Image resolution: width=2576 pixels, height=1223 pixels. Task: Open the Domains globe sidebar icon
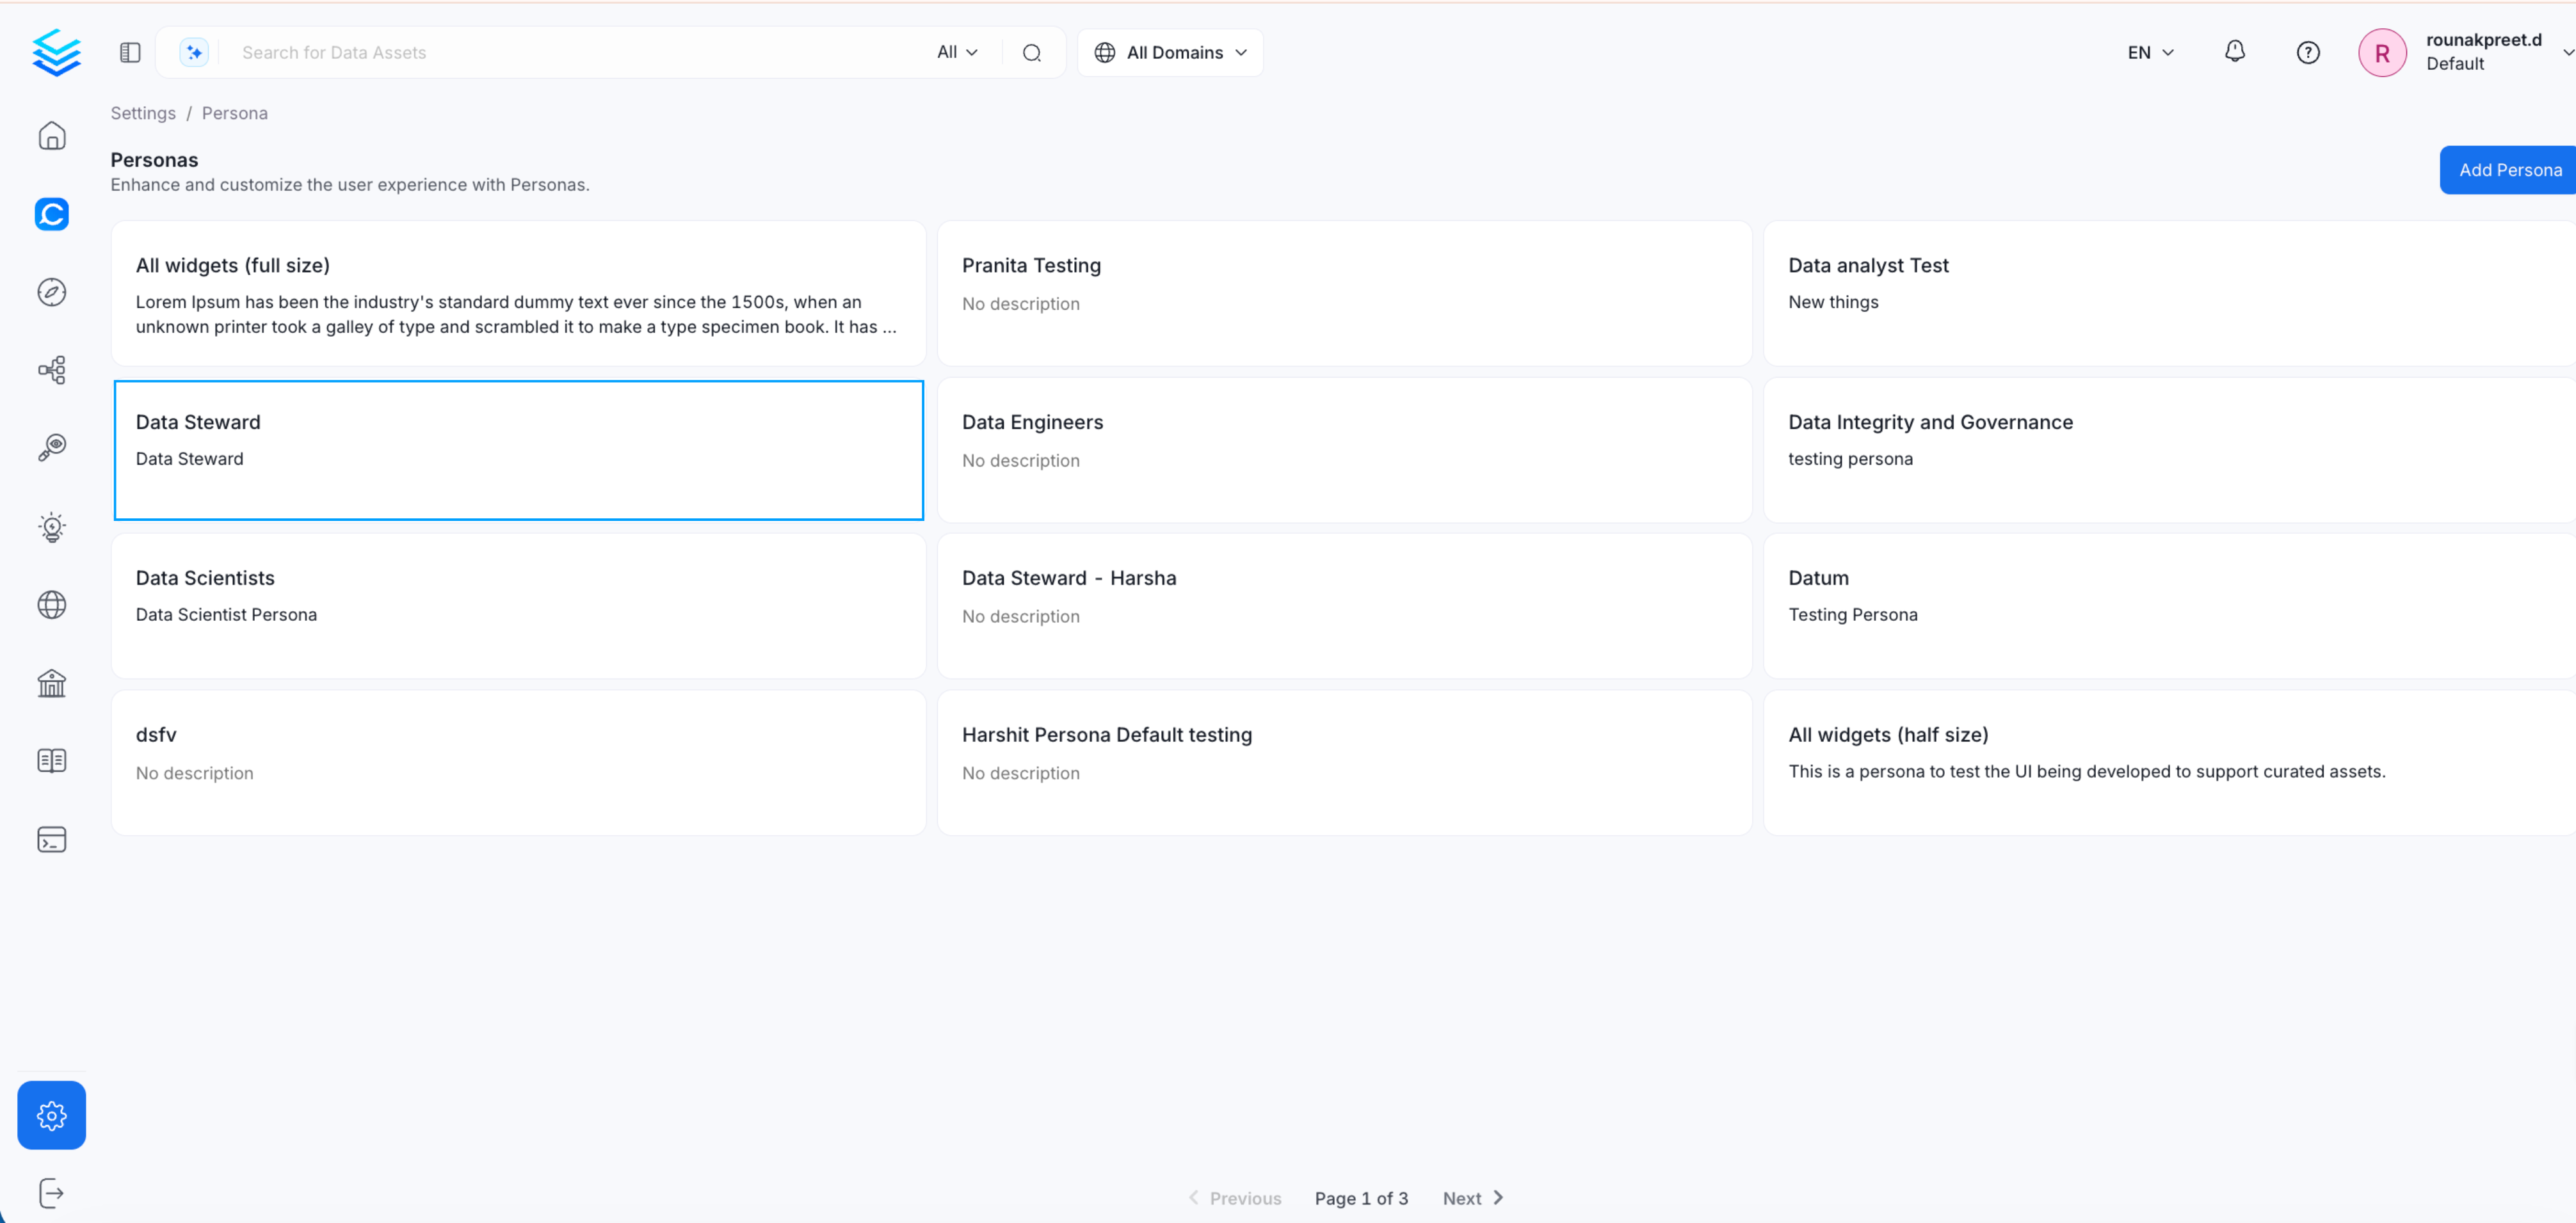click(52, 605)
